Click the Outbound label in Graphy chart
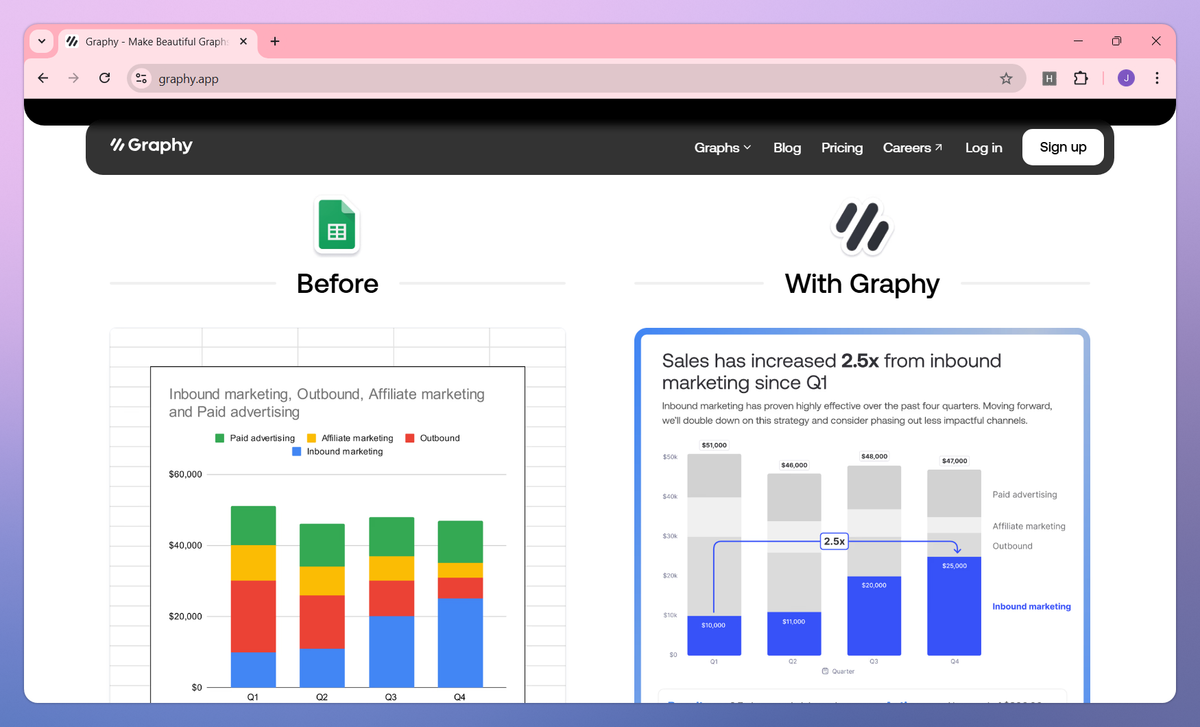The height and width of the screenshot is (727, 1200). 1012,546
